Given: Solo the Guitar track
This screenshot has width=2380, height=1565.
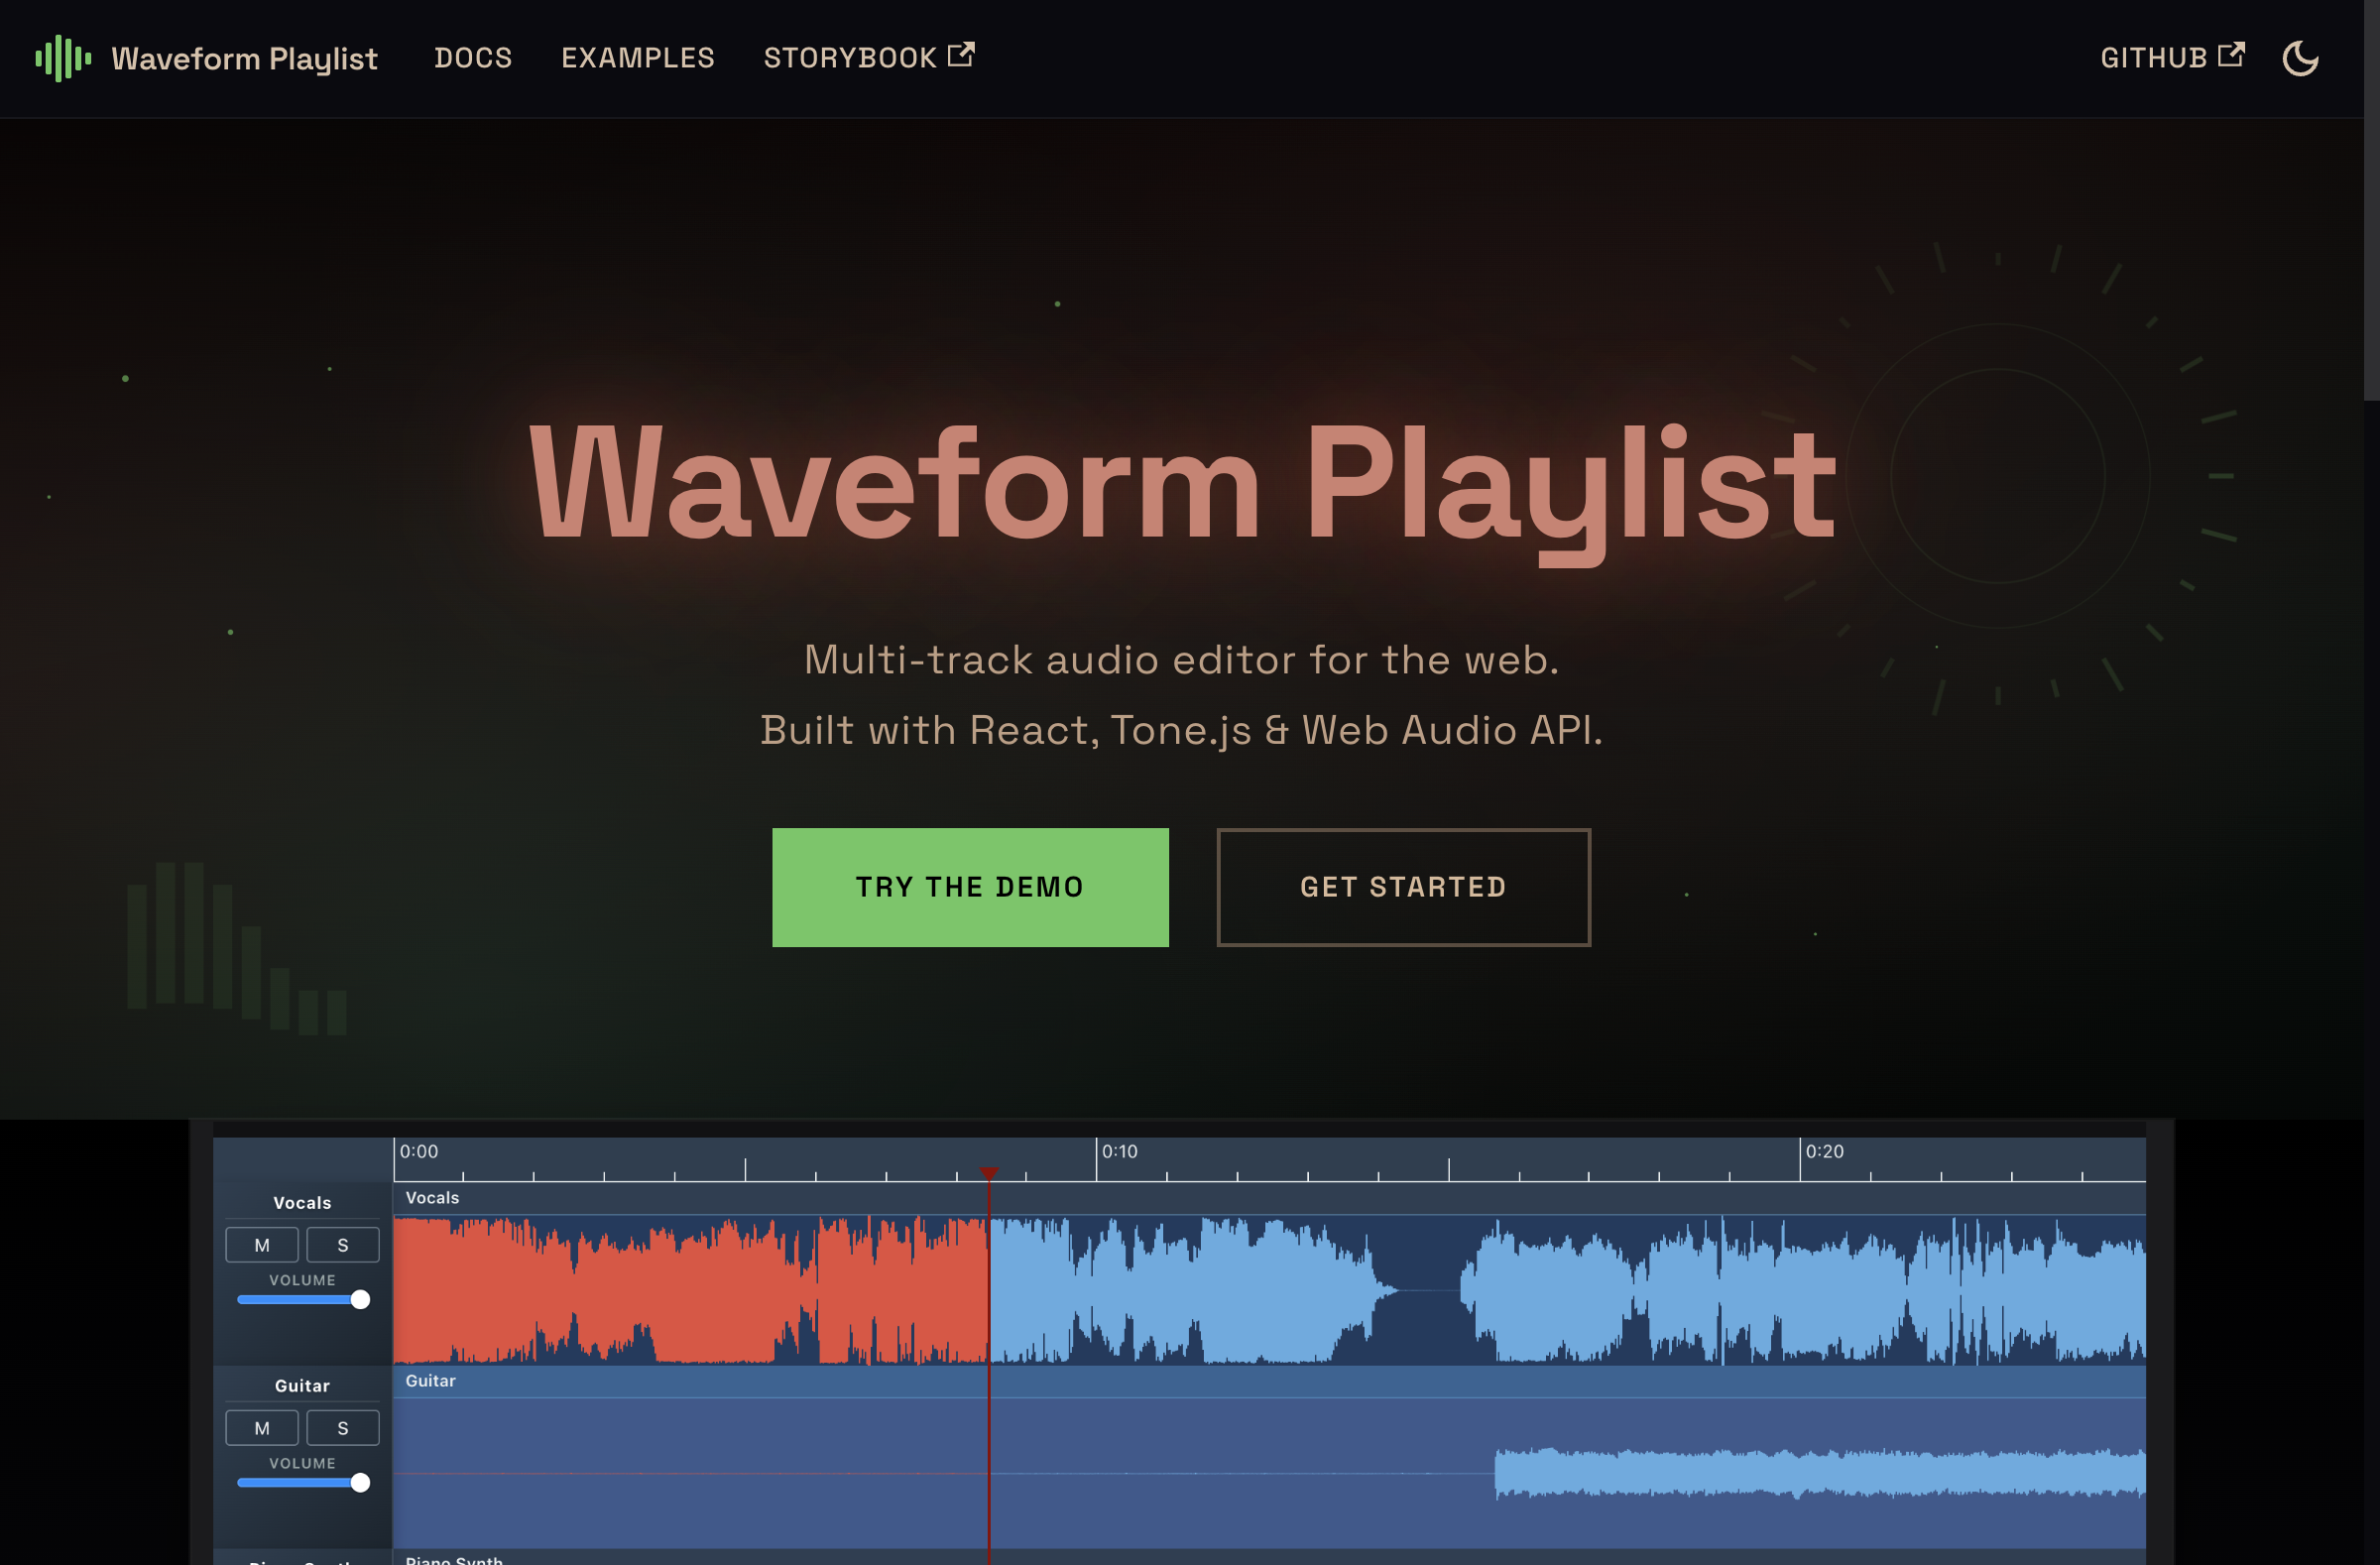Looking at the screenshot, I should (342, 1427).
